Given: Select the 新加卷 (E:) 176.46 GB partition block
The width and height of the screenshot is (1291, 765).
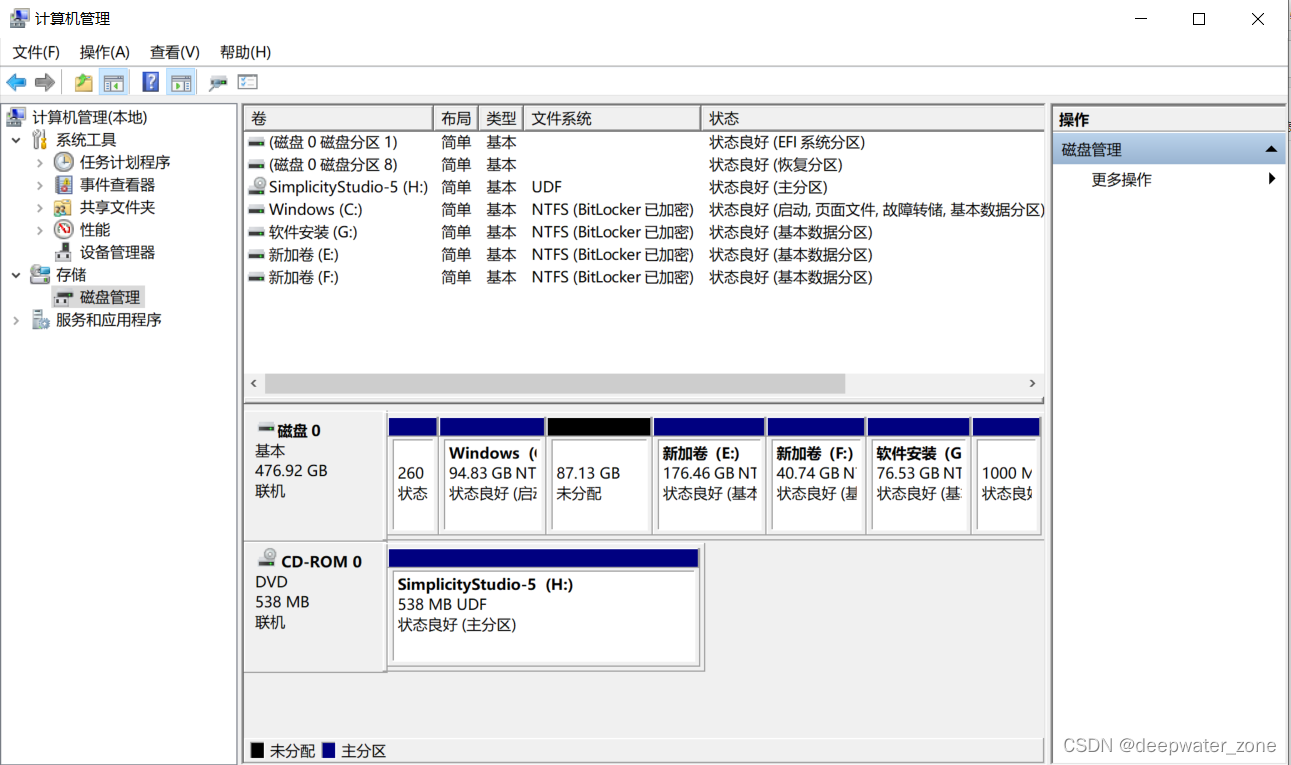Looking at the screenshot, I should 709,476.
